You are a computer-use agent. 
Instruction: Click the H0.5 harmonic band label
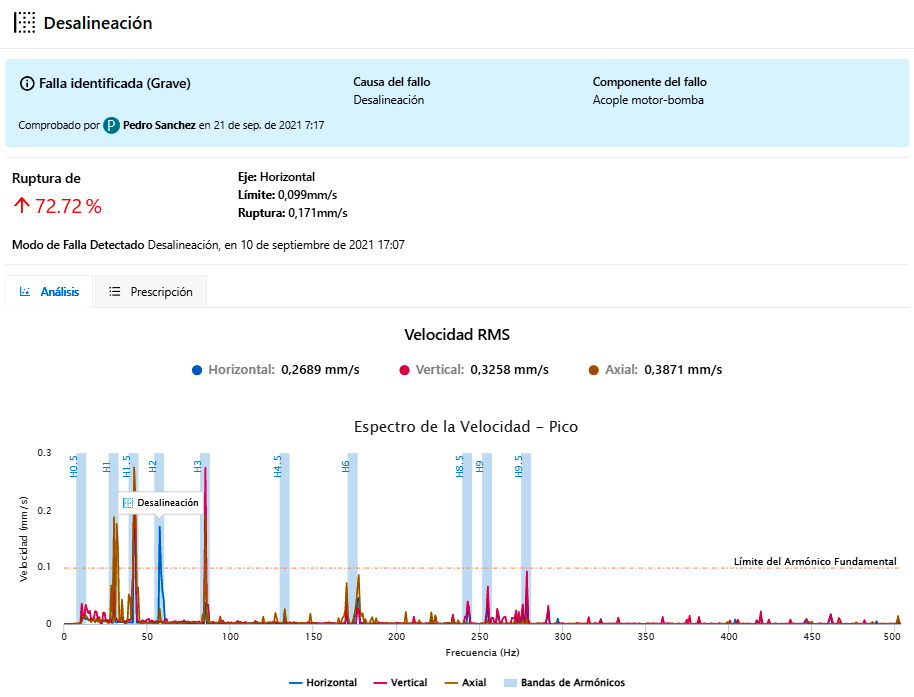(73, 467)
